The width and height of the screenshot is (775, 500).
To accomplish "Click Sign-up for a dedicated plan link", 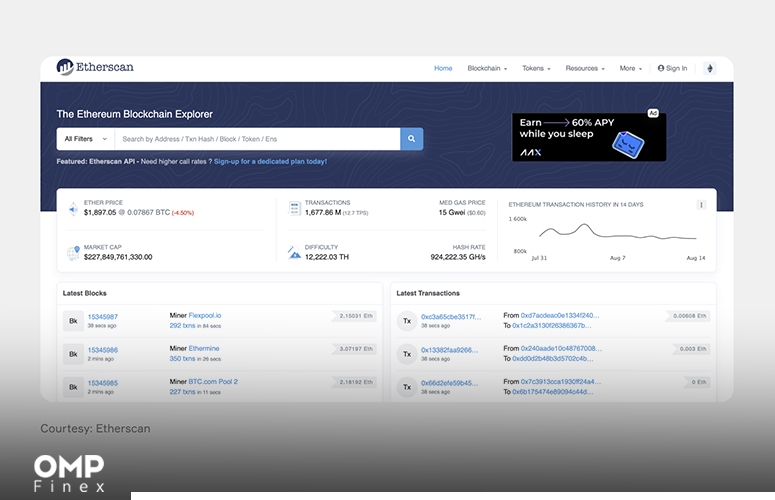I will pos(270,162).
